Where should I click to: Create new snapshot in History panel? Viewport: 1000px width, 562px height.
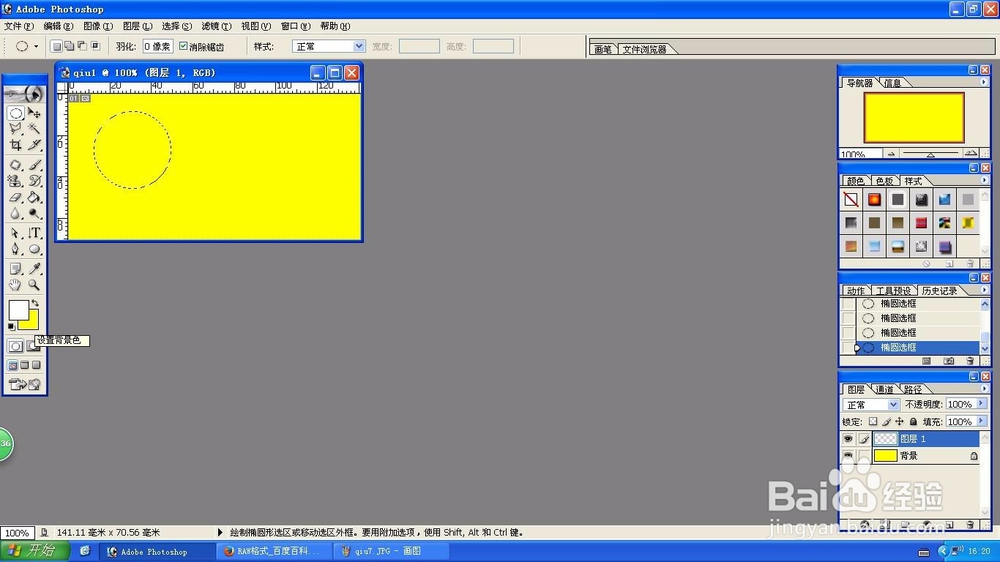(x=949, y=361)
